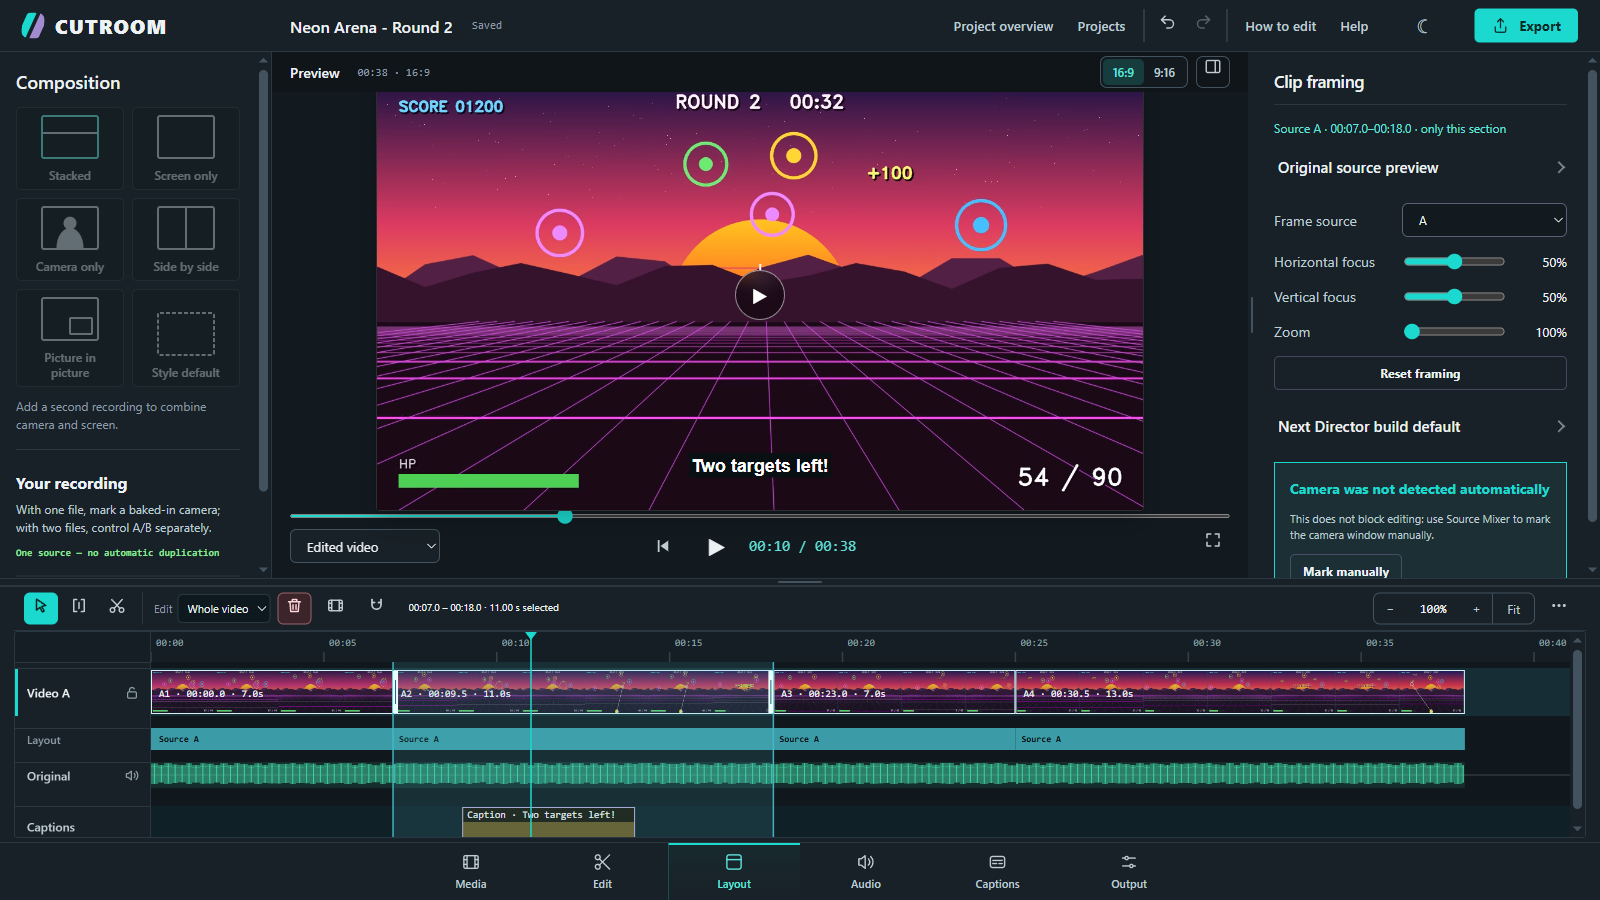This screenshot has height=900, width=1600.
Task: Open the Media tab
Action: coord(471,871)
